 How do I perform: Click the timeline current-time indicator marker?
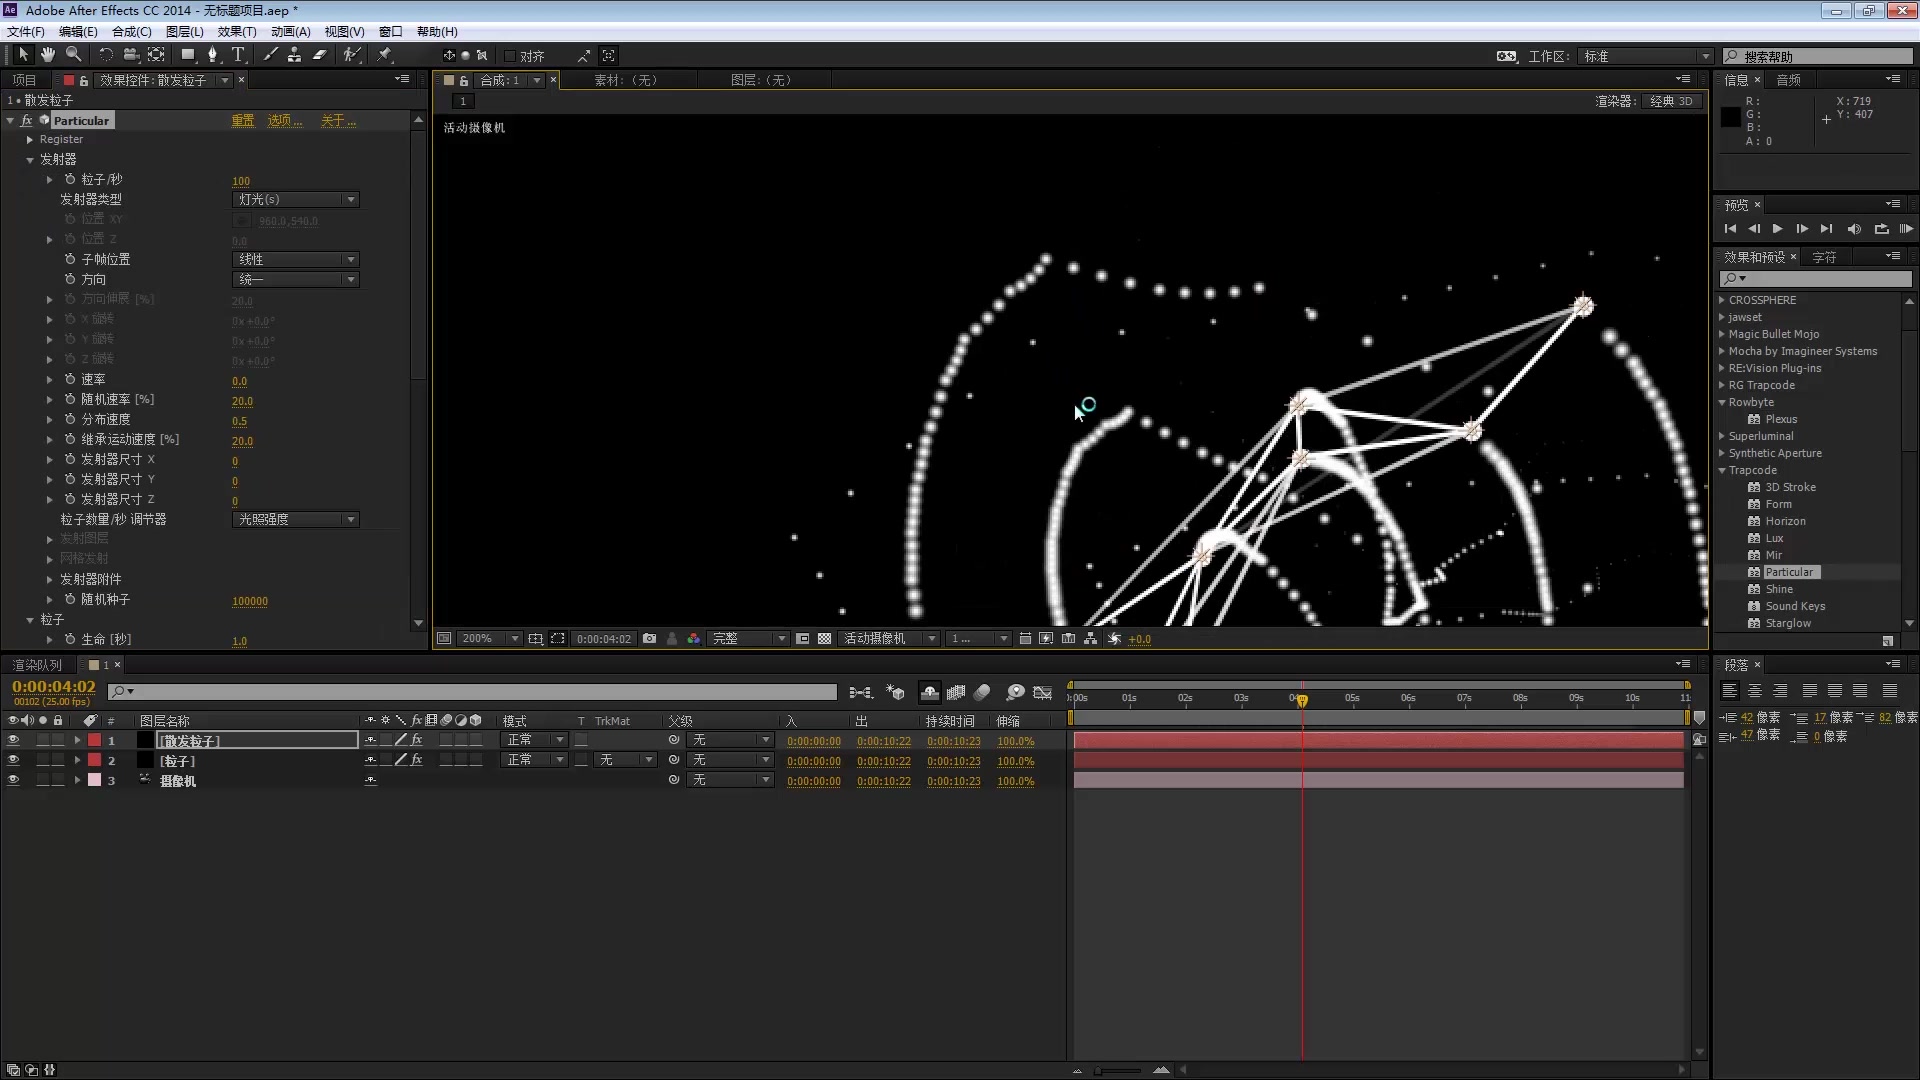(1302, 700)
